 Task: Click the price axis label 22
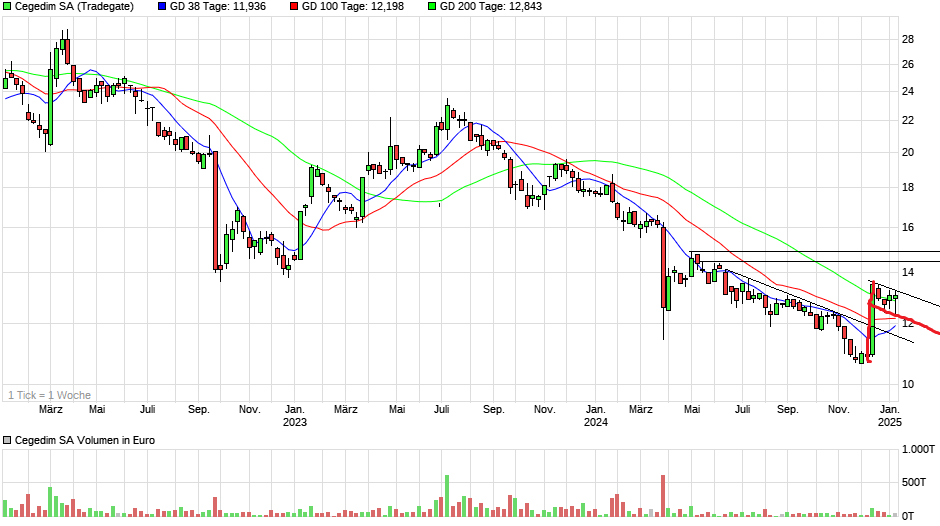pyautogui.click(x=908, y=121)
